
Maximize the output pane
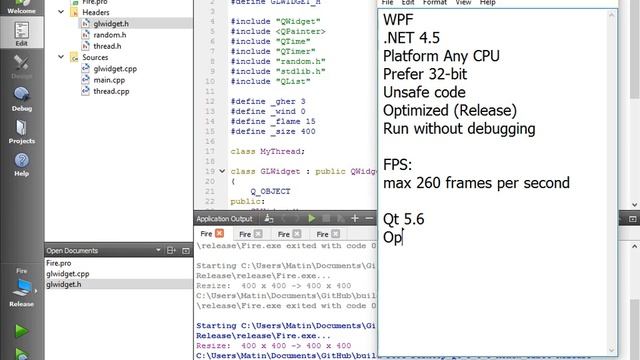click(632, 219)
